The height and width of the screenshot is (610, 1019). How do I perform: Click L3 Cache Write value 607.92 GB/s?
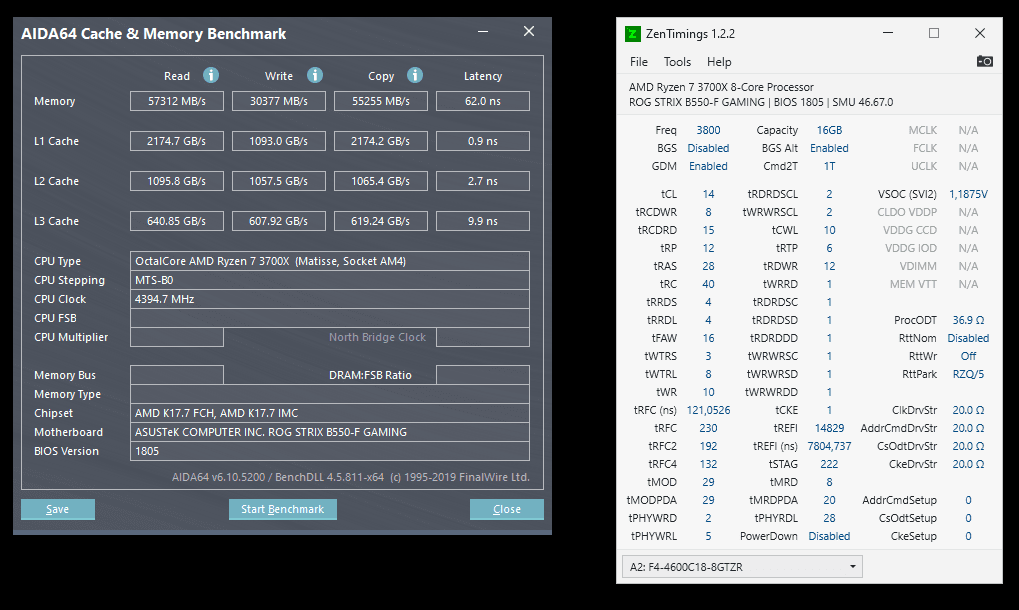click(x=279, y=221)
